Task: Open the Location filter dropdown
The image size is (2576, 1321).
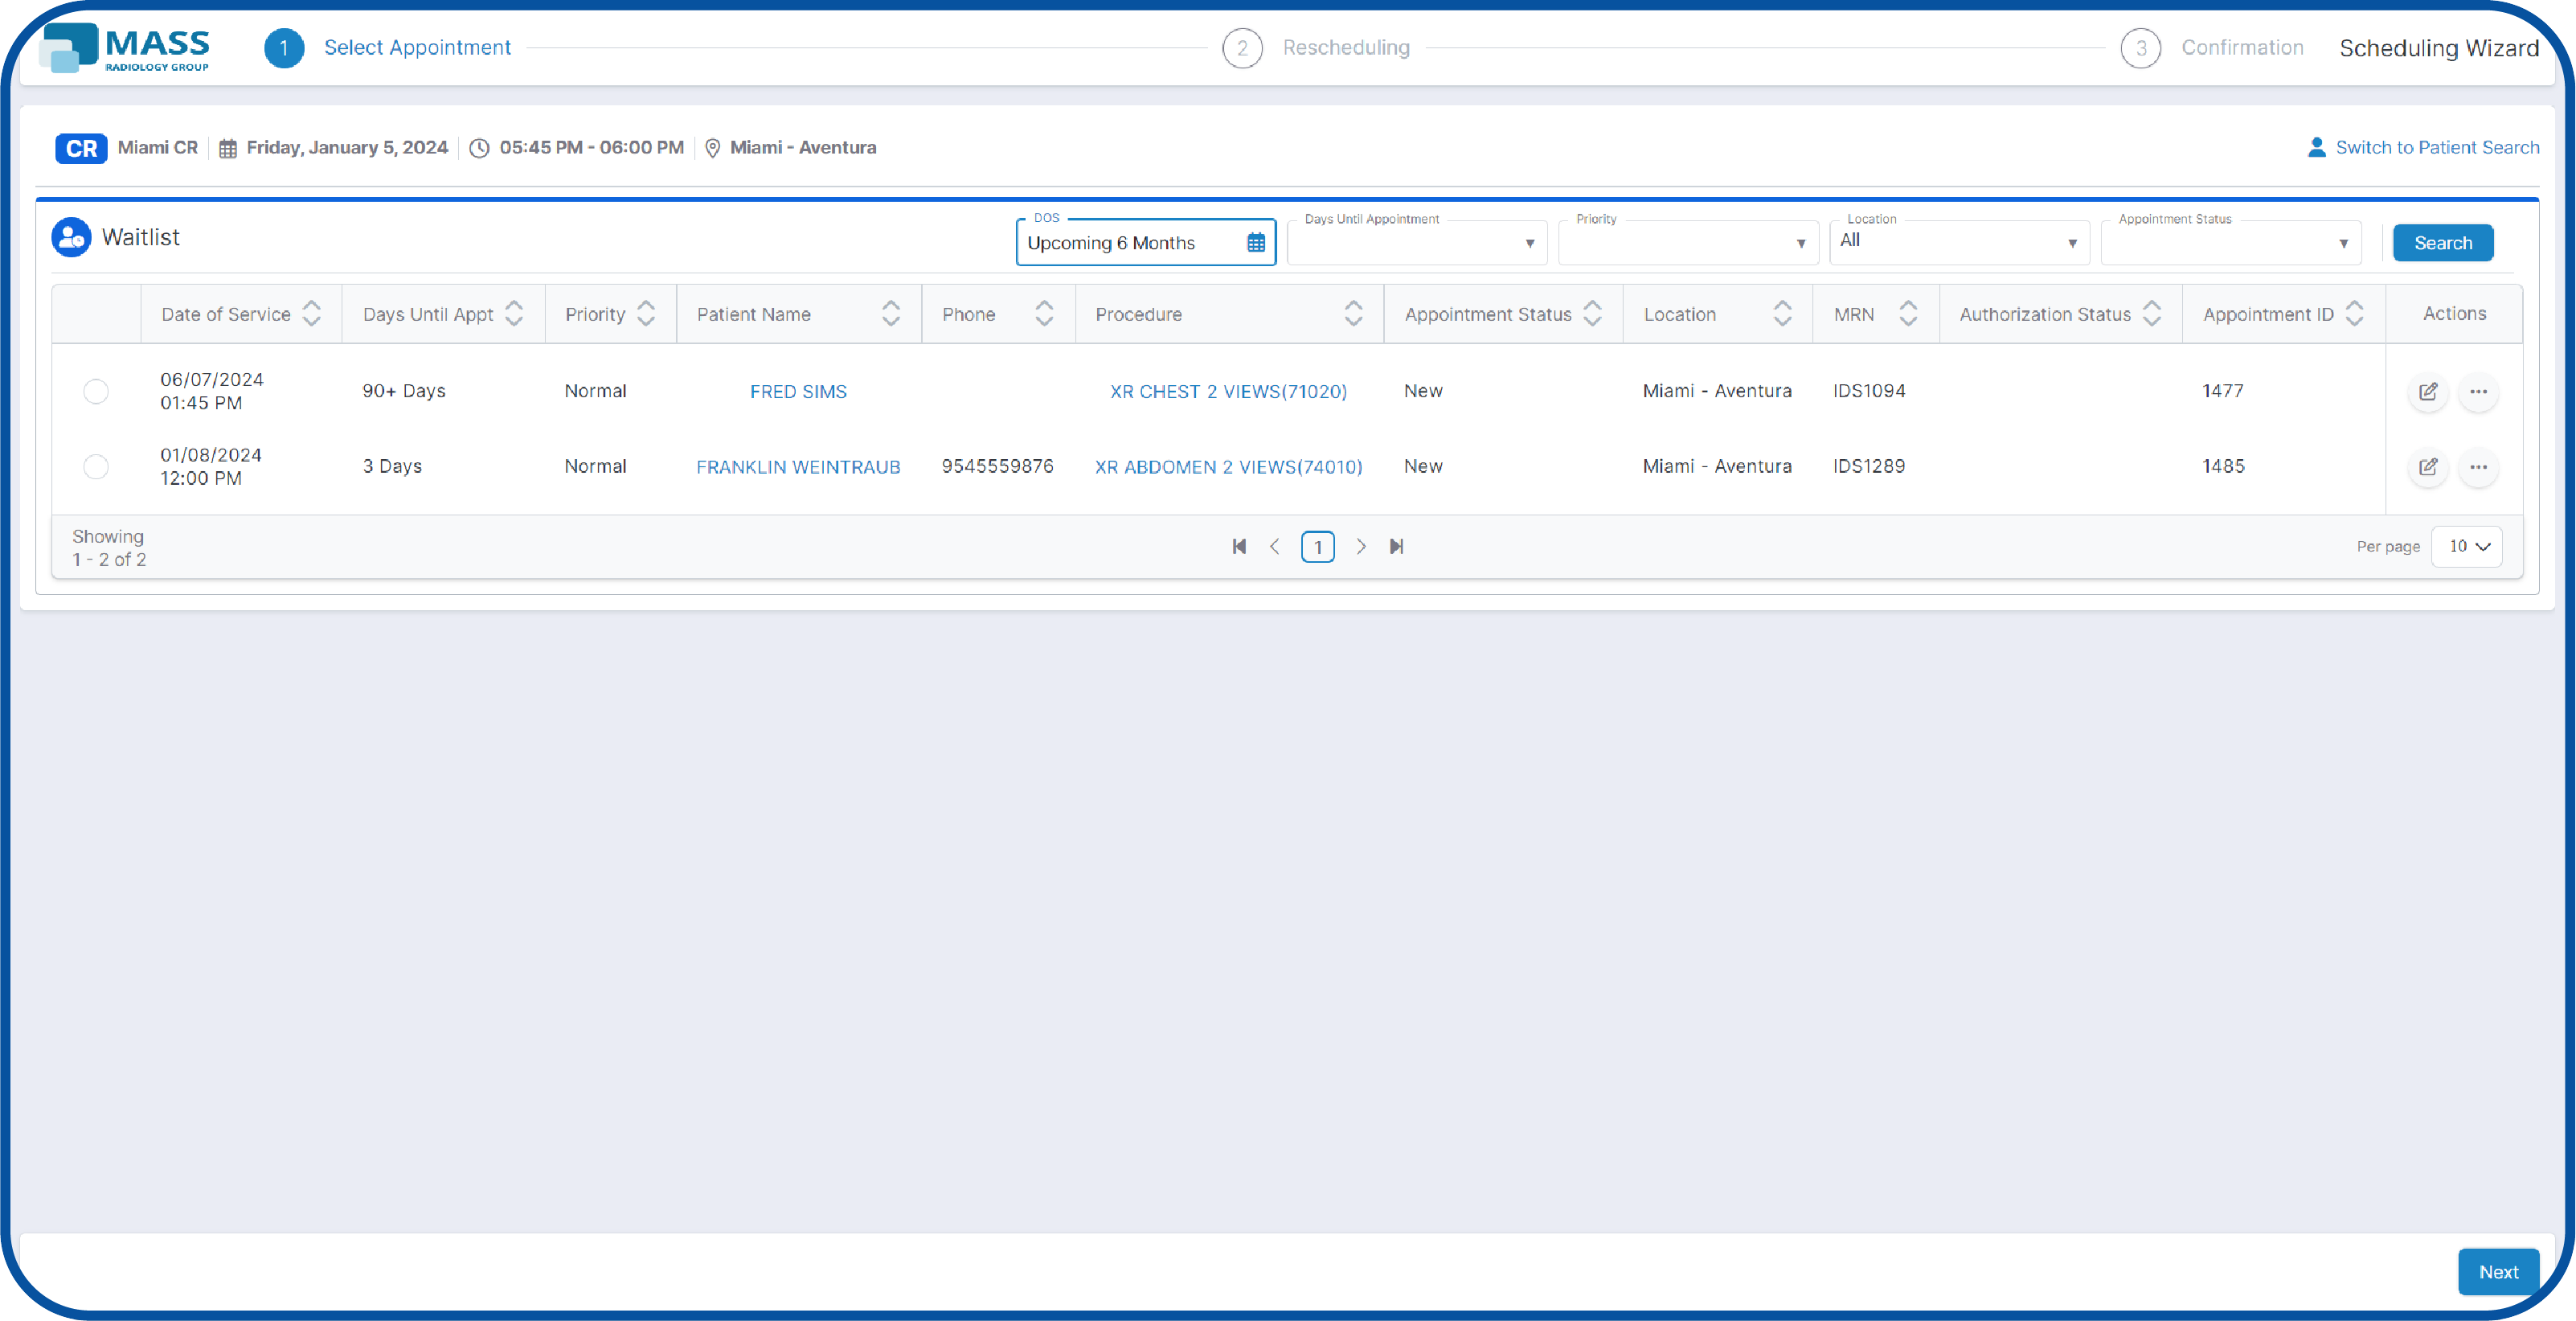Action: [x=2071, y=242]
